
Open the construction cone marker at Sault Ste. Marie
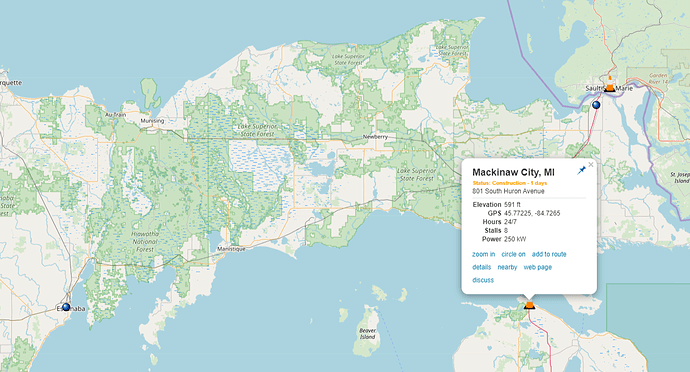(x=609, y=85)
